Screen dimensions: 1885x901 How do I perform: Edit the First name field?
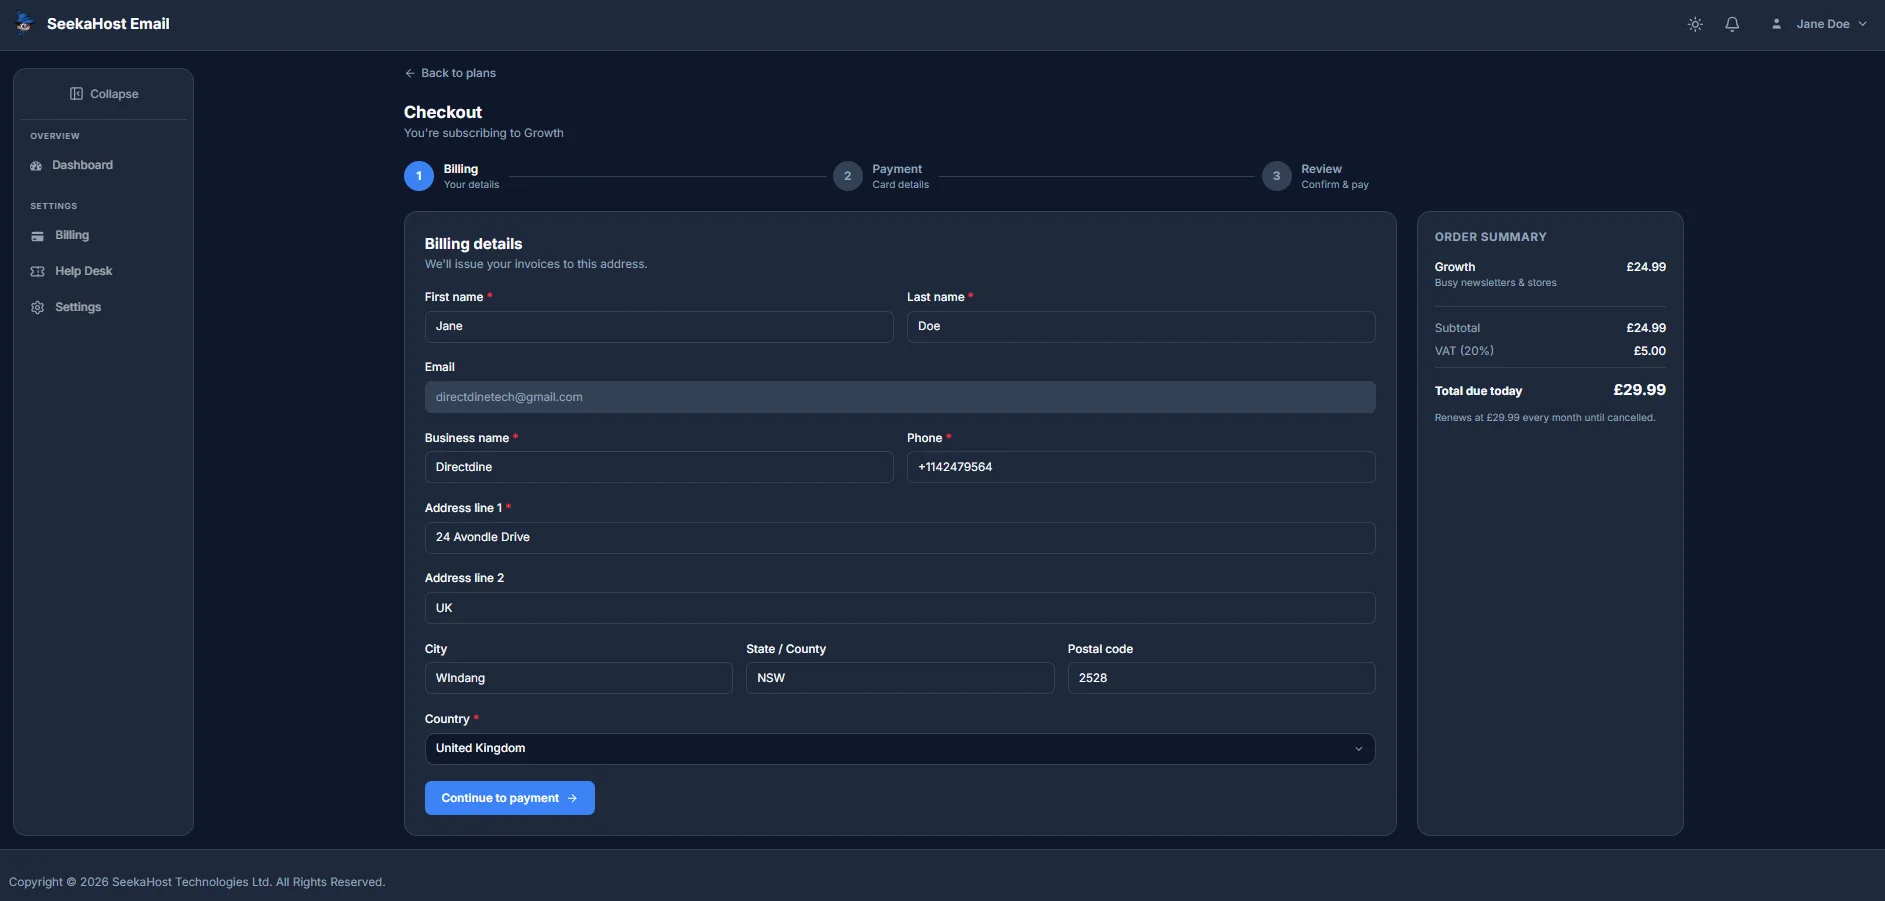(659, 327)
